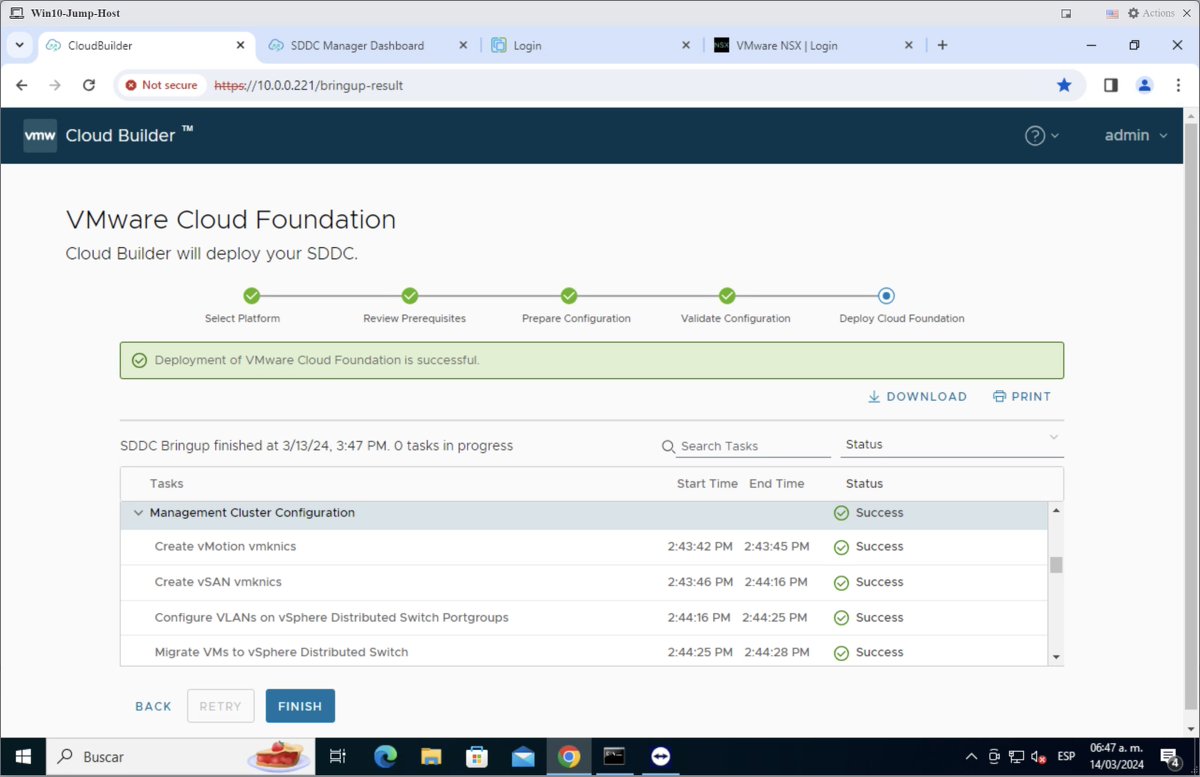Click the Deploy Cloud Foundation step indicator

pos(886,296)
